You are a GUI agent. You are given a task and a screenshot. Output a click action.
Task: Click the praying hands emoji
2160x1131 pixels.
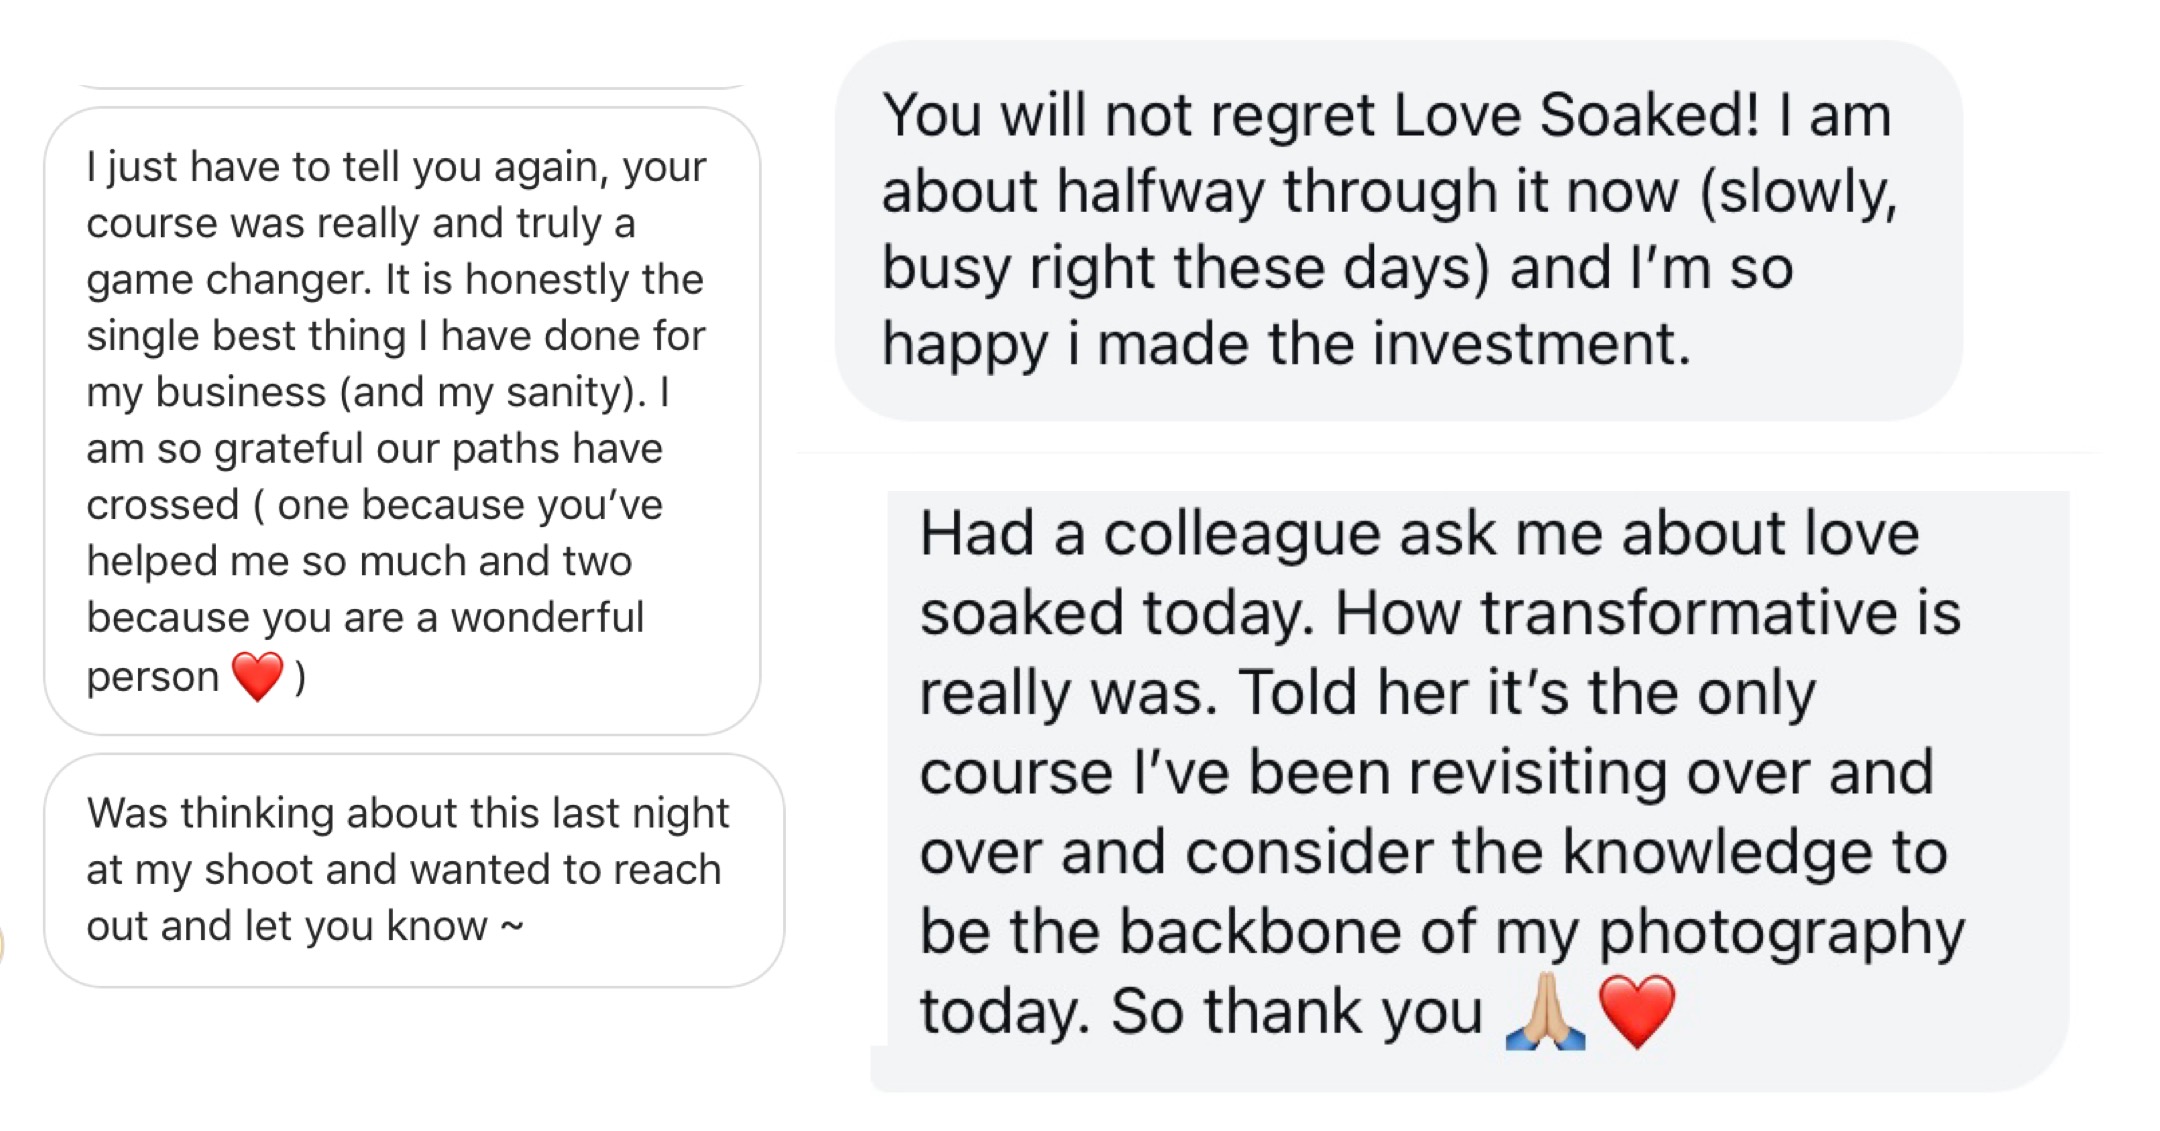(1545, 1011)
